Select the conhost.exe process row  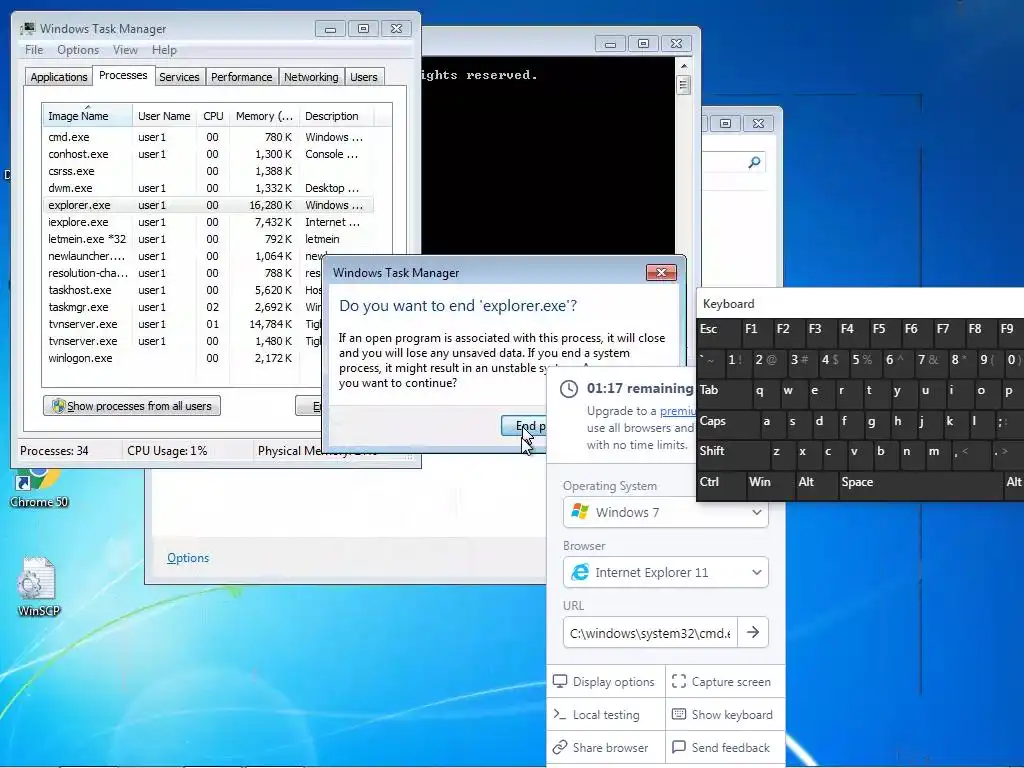click(x=208, y=154)
